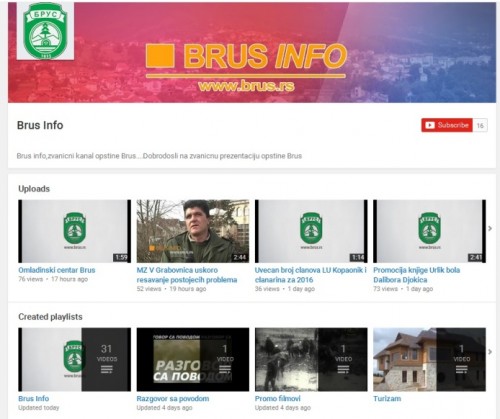Viewport: 500px width, 419px height.
Task: Open Razgovor sa povodom playlist title
Action: 173,399
